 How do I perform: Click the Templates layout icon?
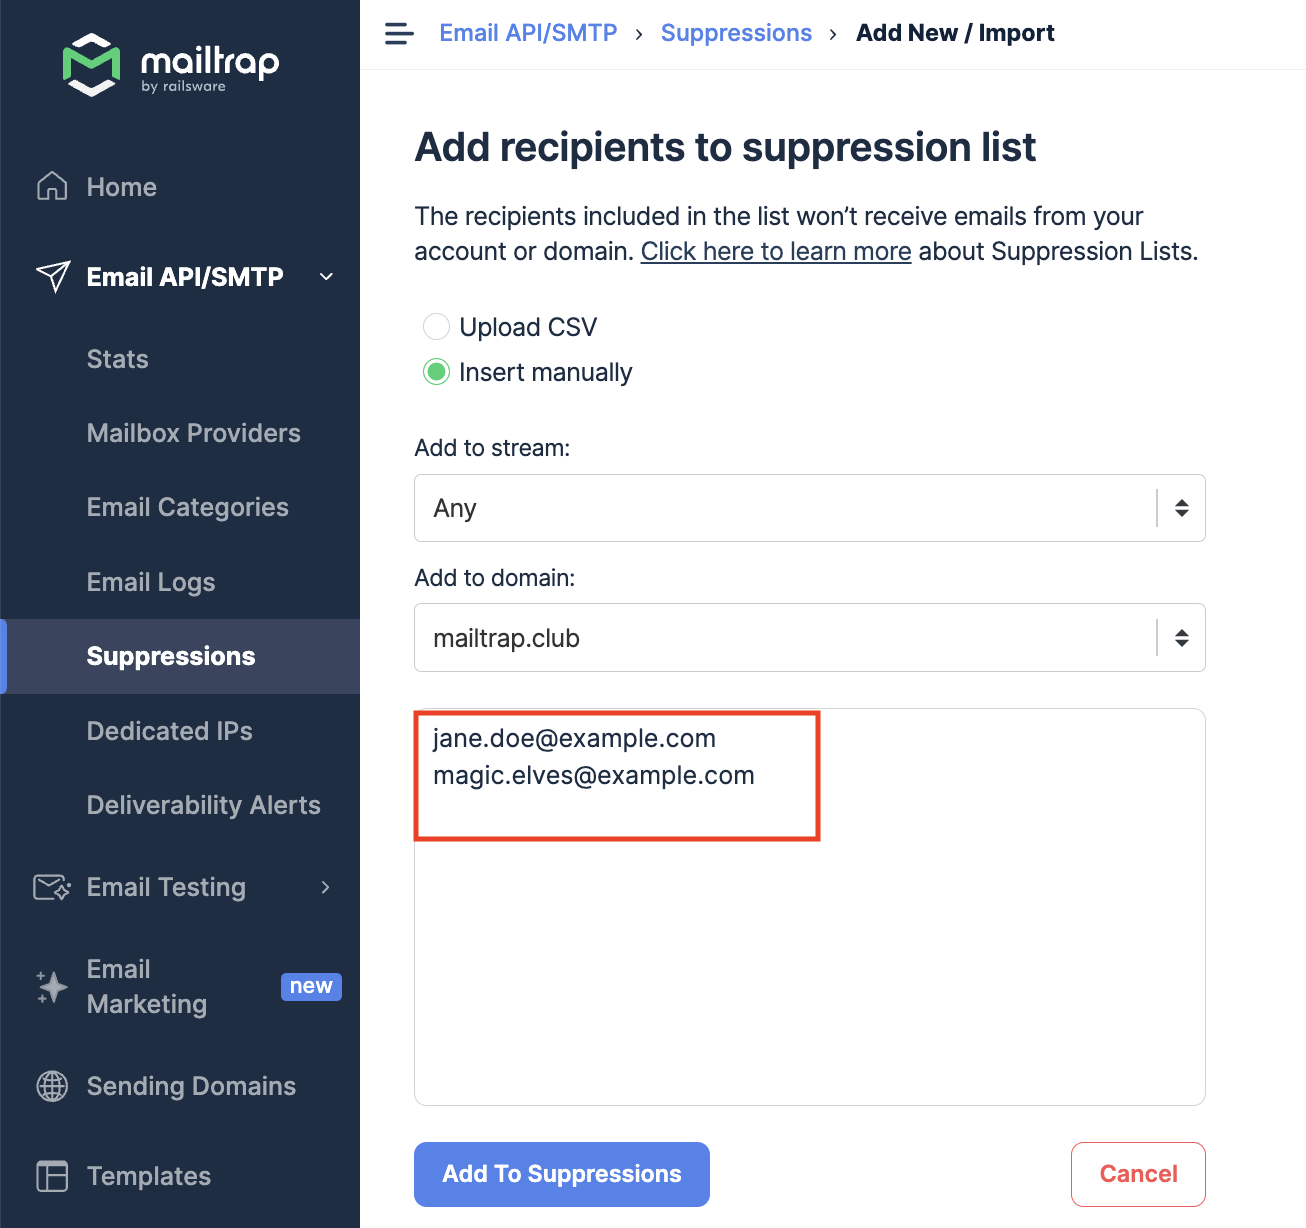click(52, 1176)
